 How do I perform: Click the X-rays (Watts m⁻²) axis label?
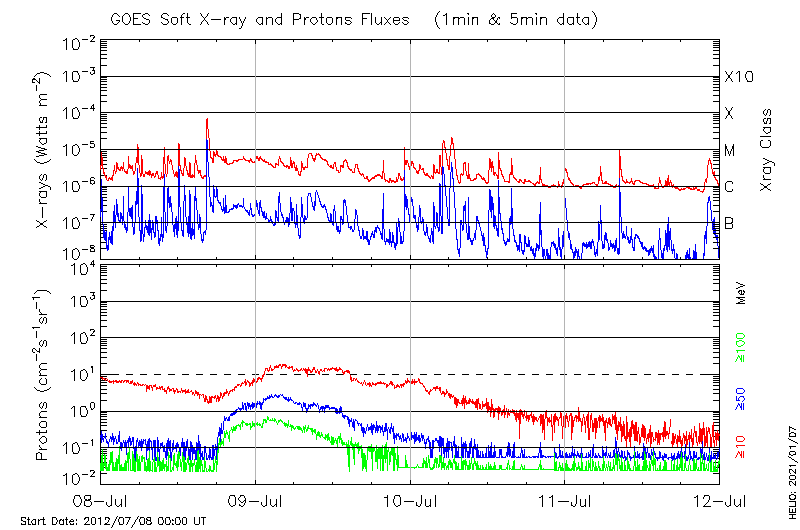click(x=45, y=148)
